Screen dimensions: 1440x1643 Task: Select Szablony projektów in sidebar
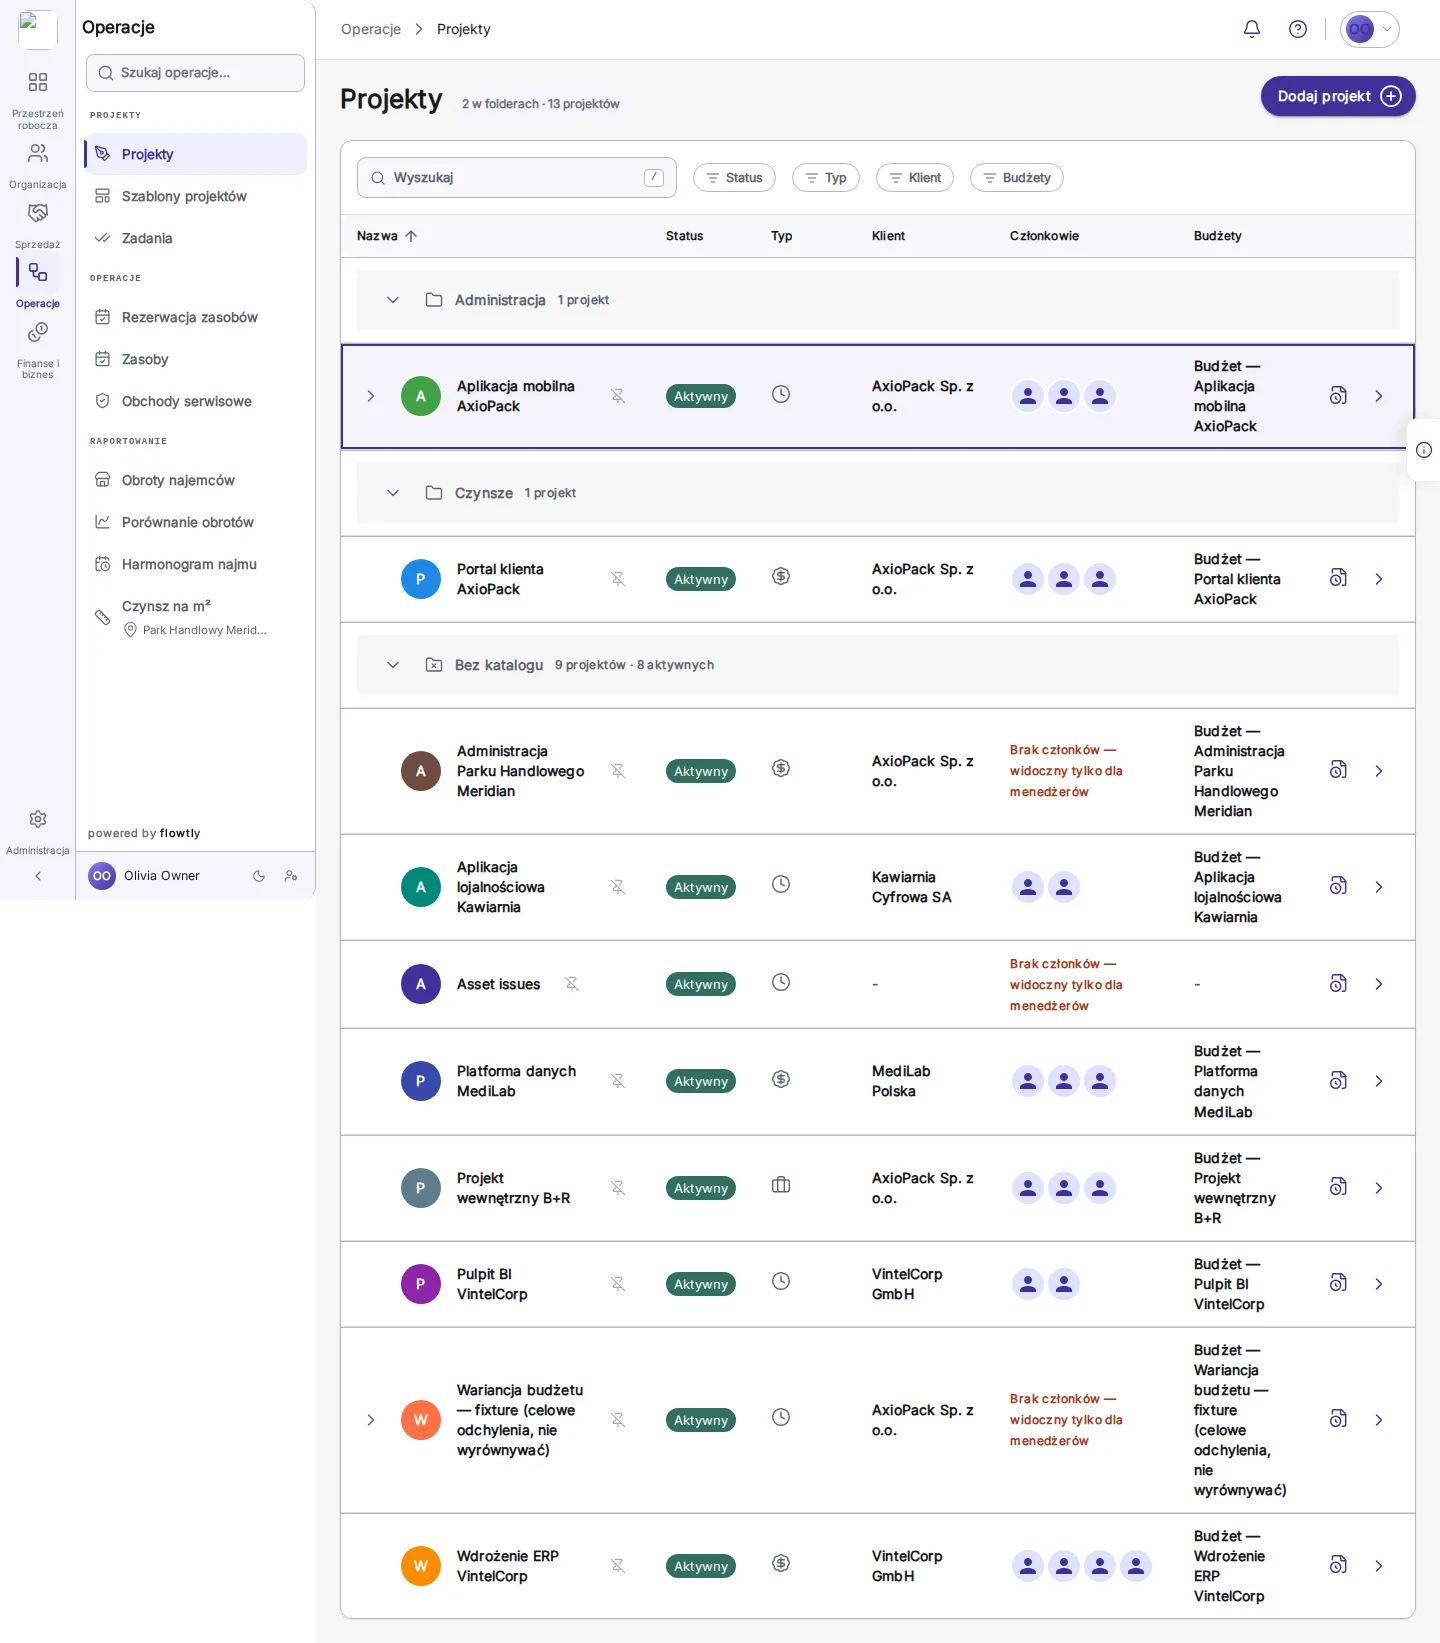point(196,196)
